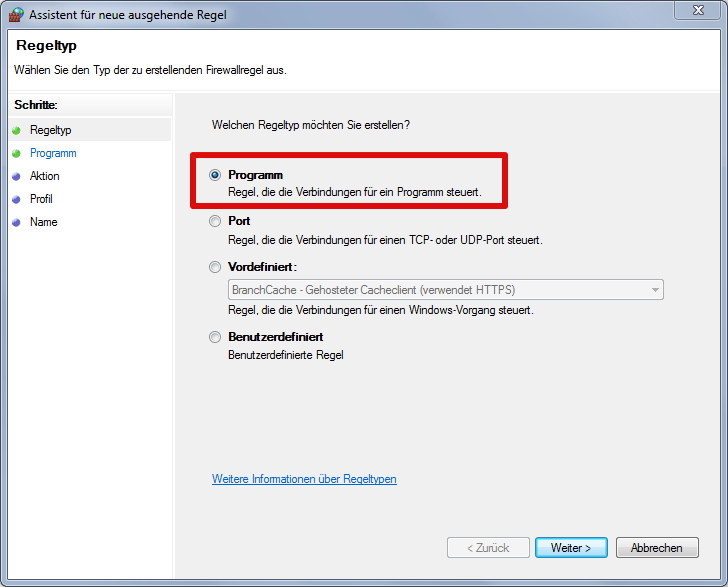
Task: Click the blue bullet beside Aktion step
Action: 16,176
